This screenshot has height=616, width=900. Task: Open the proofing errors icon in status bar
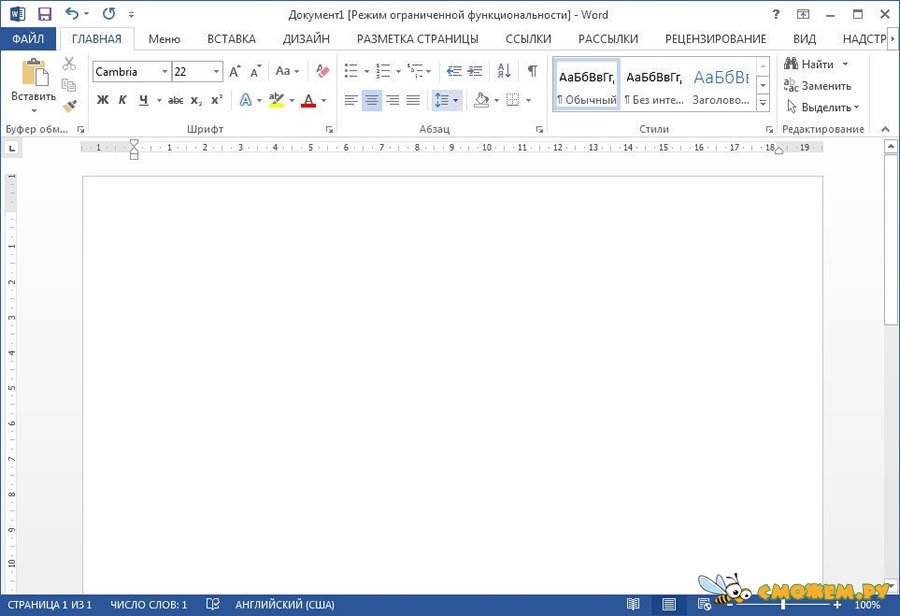(213, 604)
